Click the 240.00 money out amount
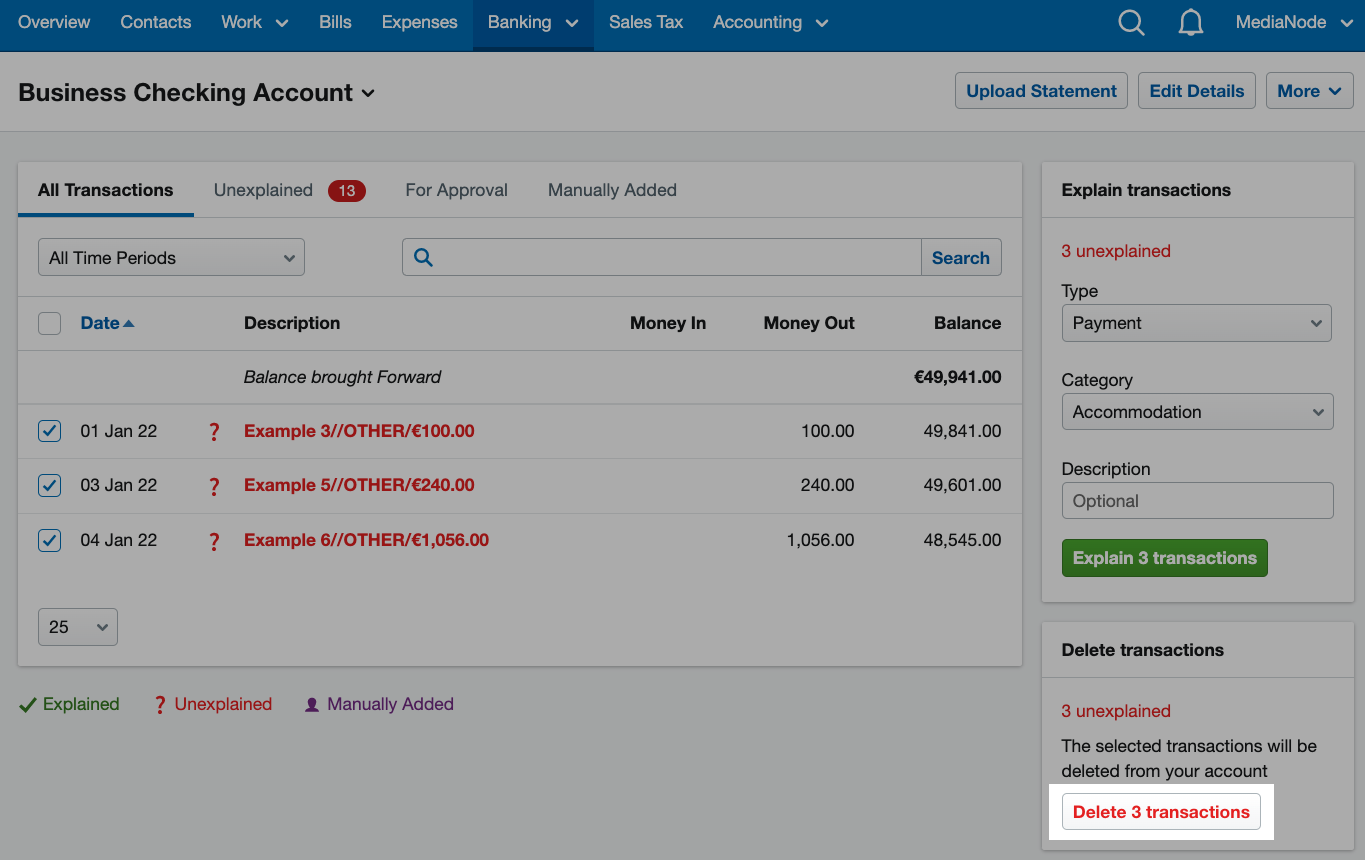The width and height of the screenshot is (1365, 860). click(828, 485)
